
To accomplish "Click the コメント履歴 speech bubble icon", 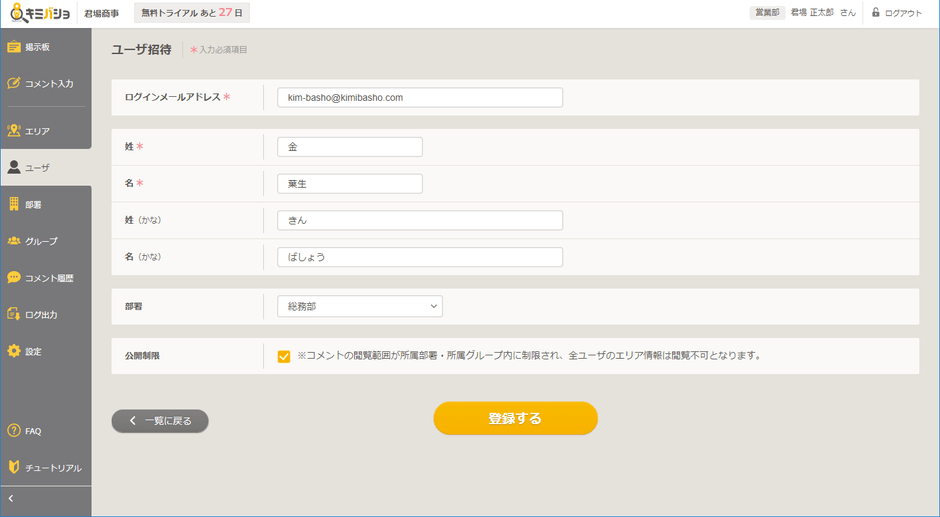I will [14, 278].
